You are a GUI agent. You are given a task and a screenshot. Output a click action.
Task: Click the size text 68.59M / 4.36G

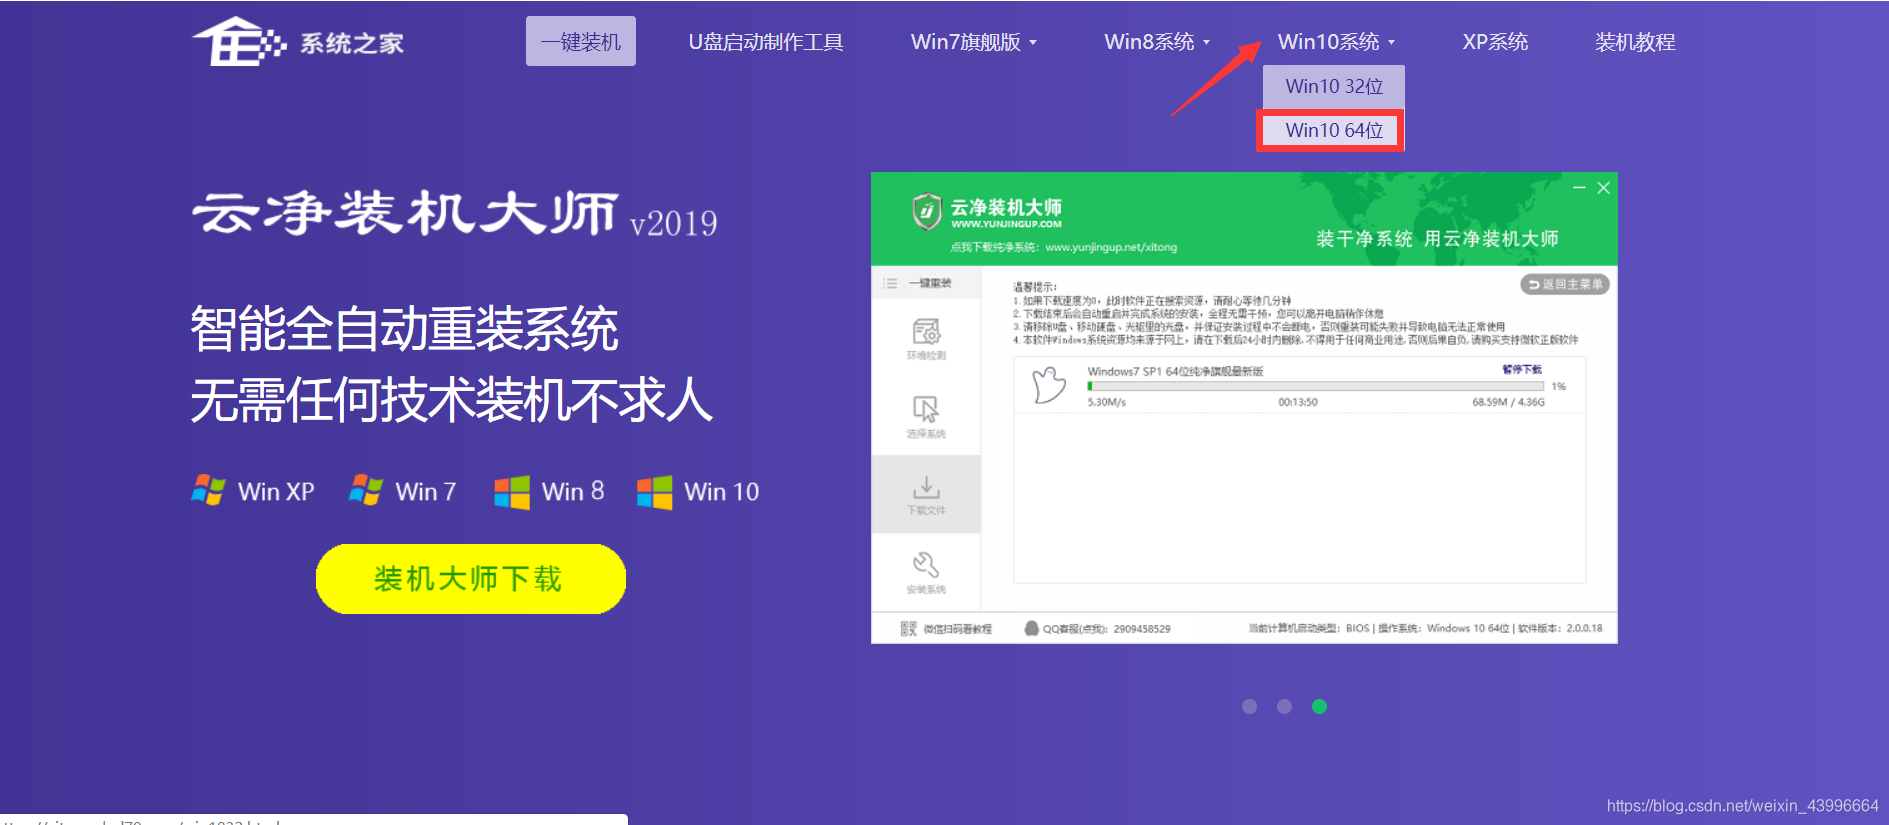1508,402
